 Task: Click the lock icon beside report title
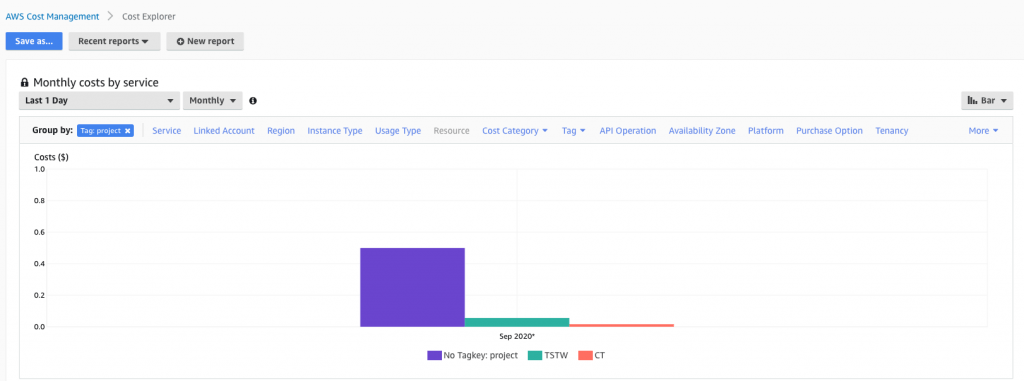25,82
